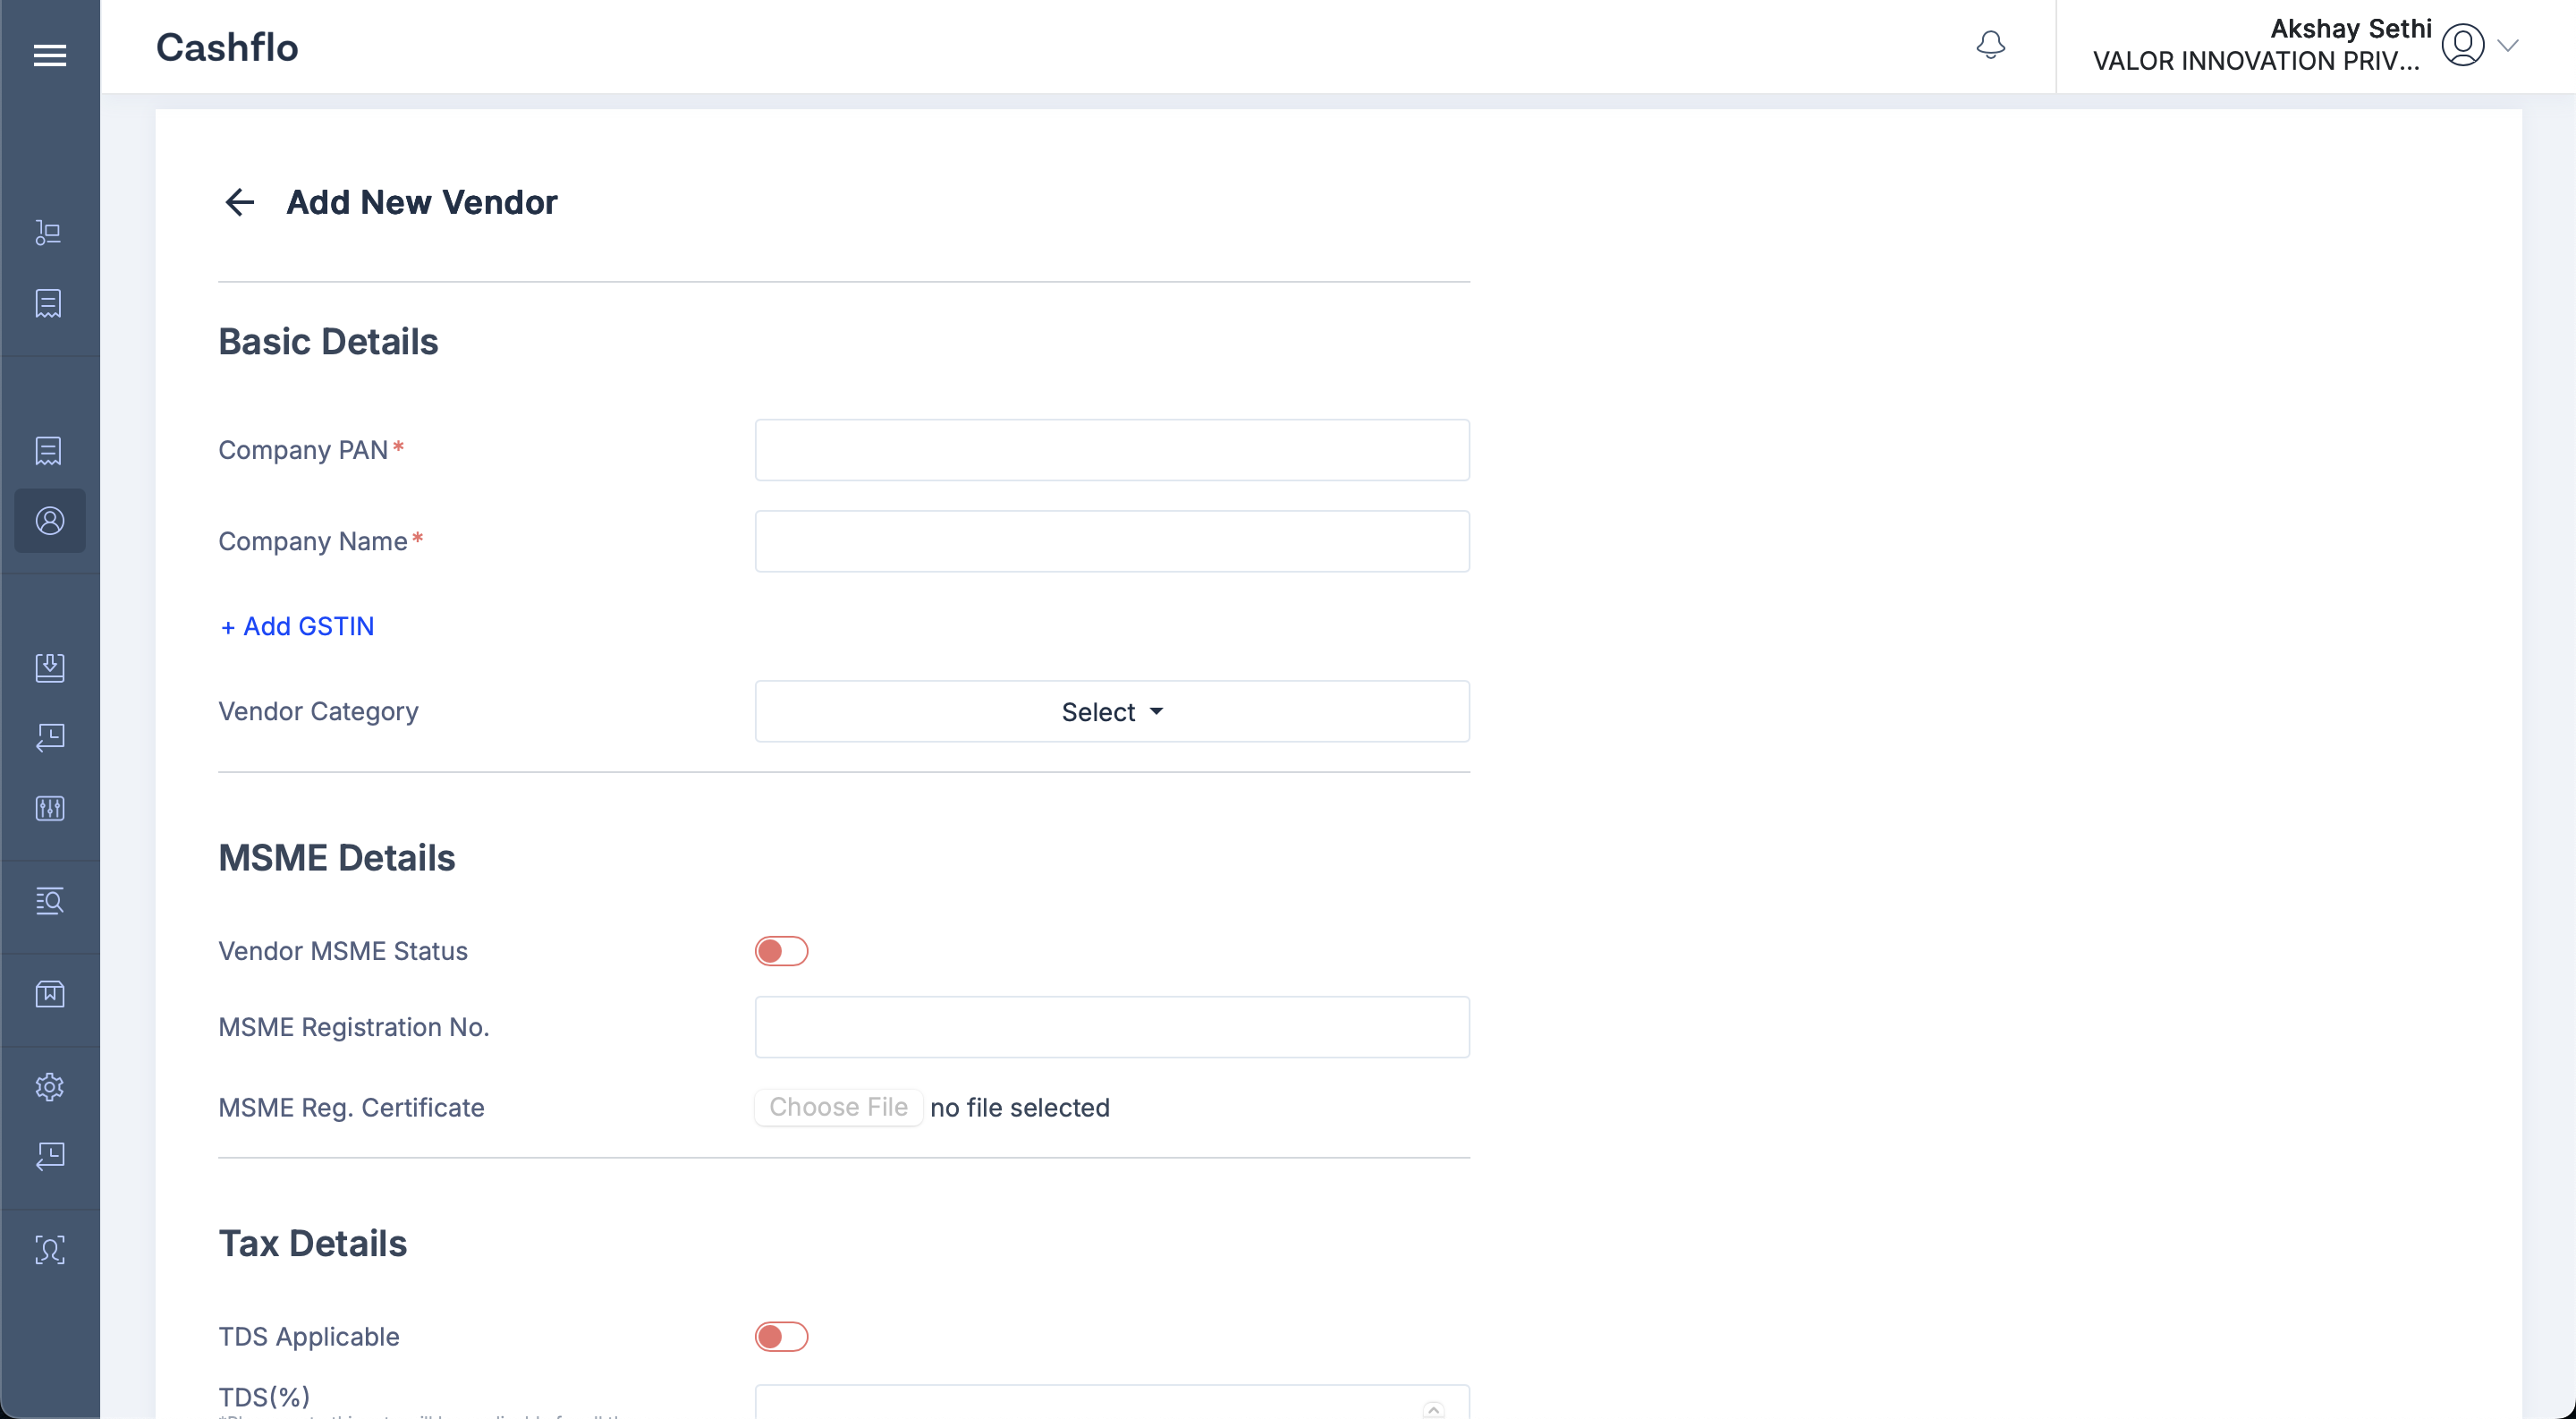Open the hamburger menu in sidebar
This screenshot has height=1419, width=2576.
(x=50, y=55)
